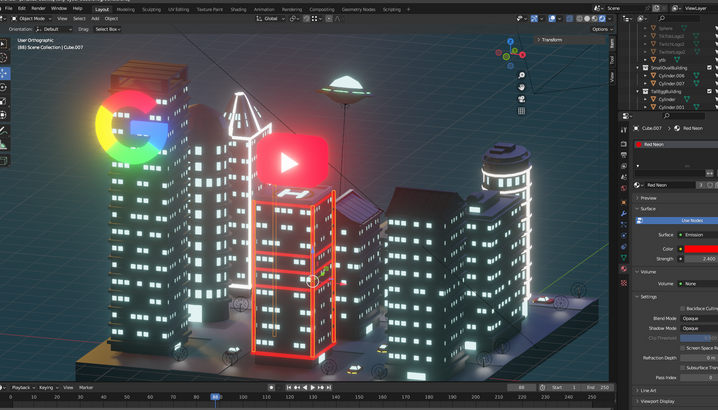Viewport: 718px width, 410px height.
Task: Open the Output properties tab icon
Action: point(624,155)
